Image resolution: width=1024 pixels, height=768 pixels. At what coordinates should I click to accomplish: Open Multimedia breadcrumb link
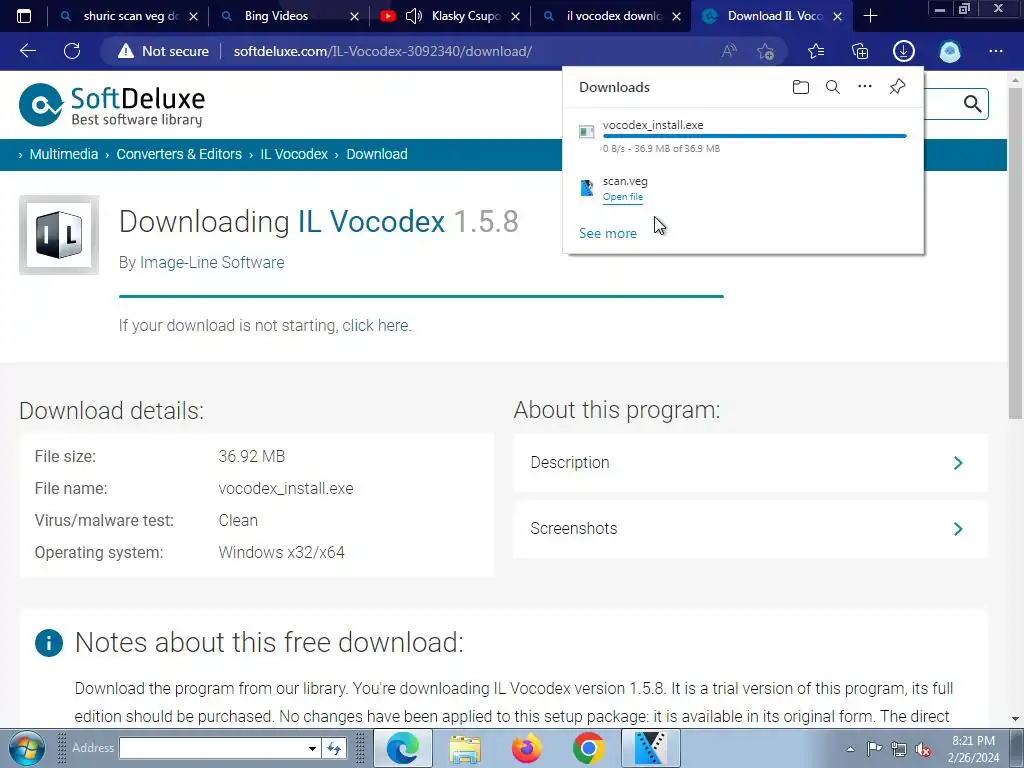click(63, 154)
